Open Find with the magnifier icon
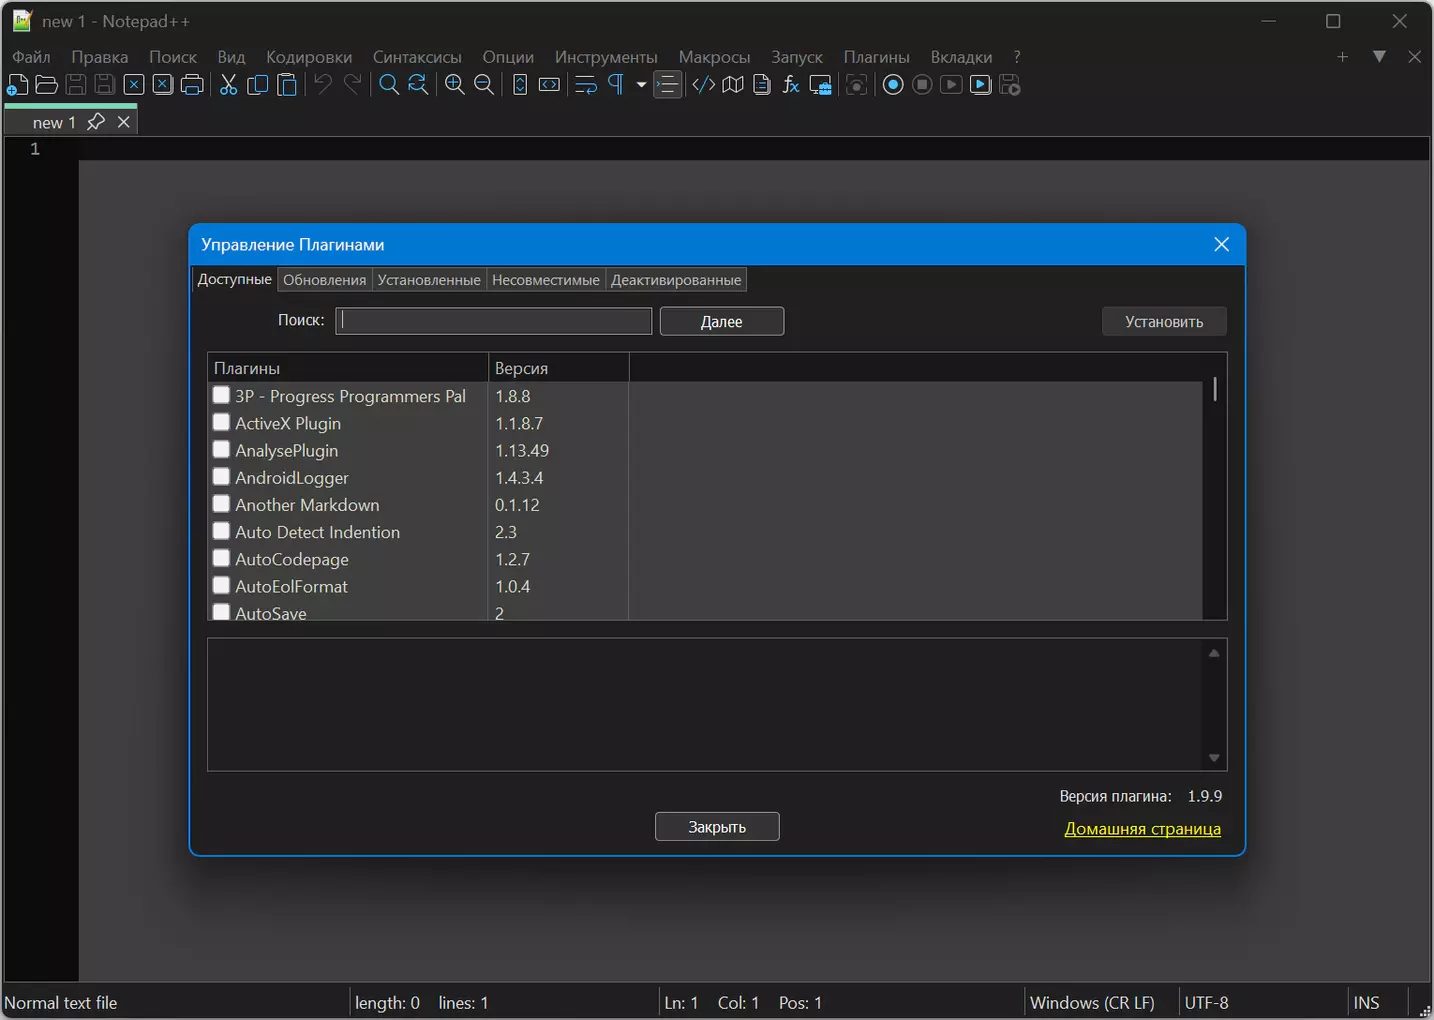This screenshot has width=1434, height=1020. 389,85
